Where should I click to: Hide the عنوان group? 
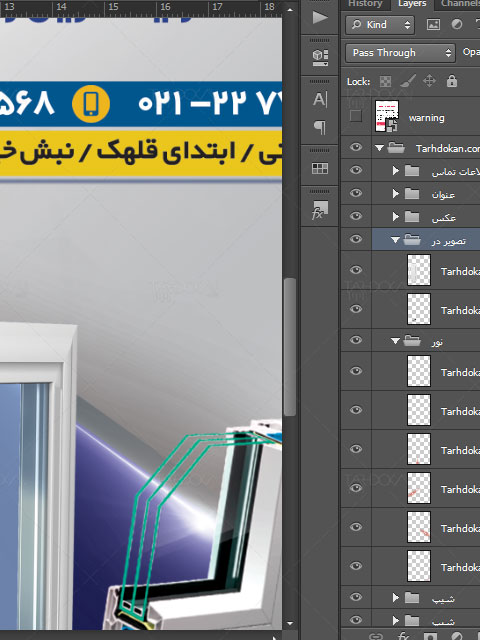pos(356,193)
